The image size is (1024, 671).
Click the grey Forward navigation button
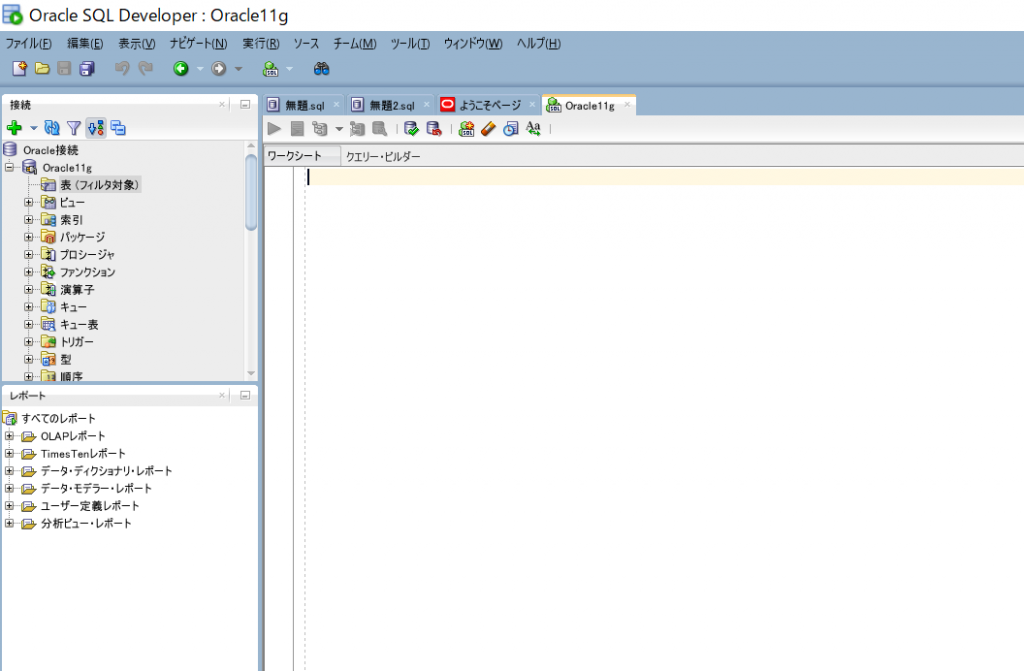(219, 69)
